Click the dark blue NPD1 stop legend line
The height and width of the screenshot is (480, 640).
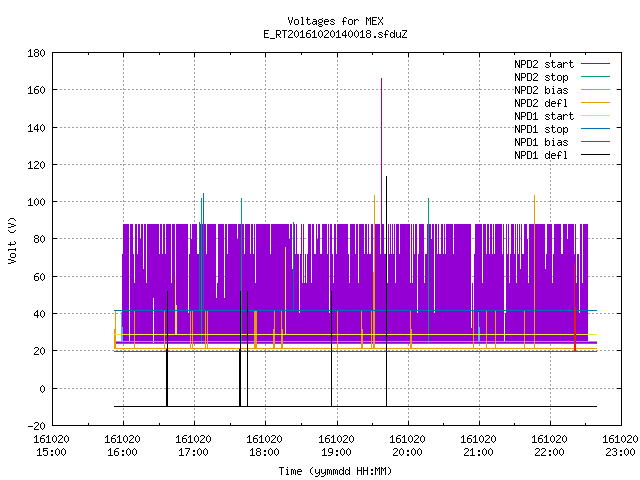[596, 129]
